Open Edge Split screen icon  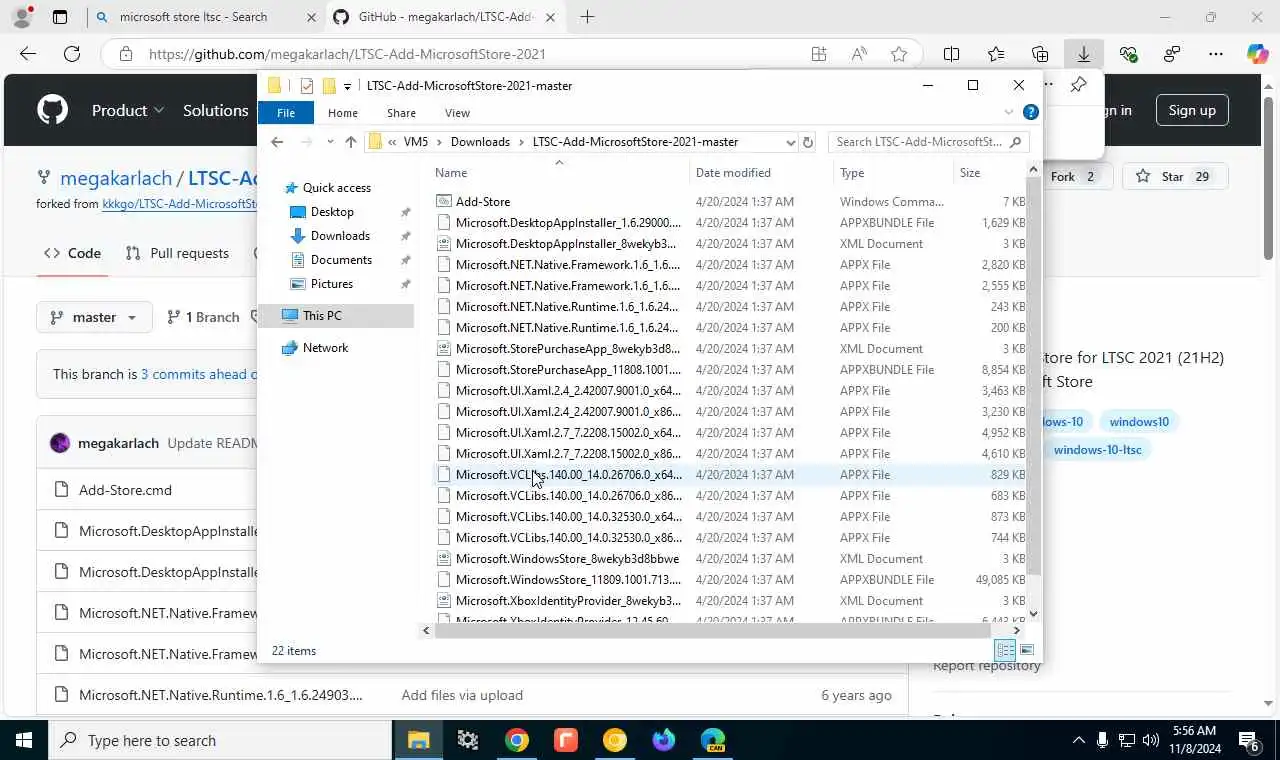(x=952, y=54)
